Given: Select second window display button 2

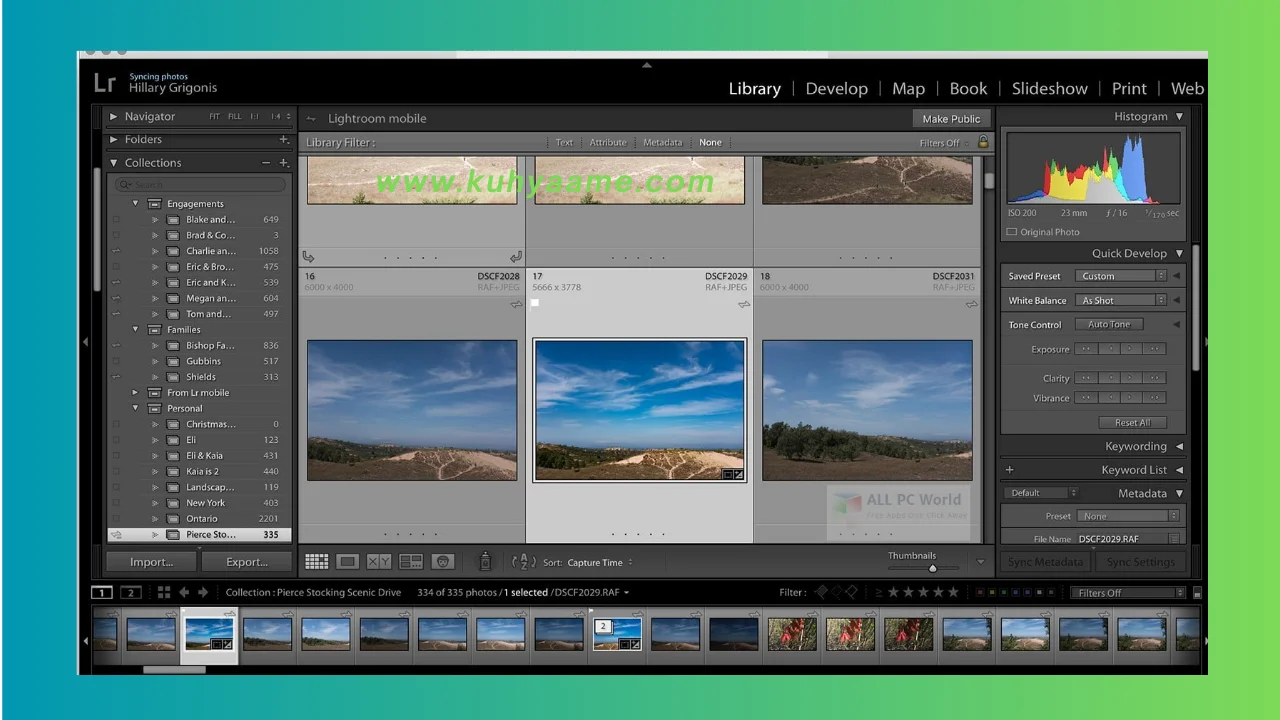Looking at the screenshot, I should tap(131, 593).
